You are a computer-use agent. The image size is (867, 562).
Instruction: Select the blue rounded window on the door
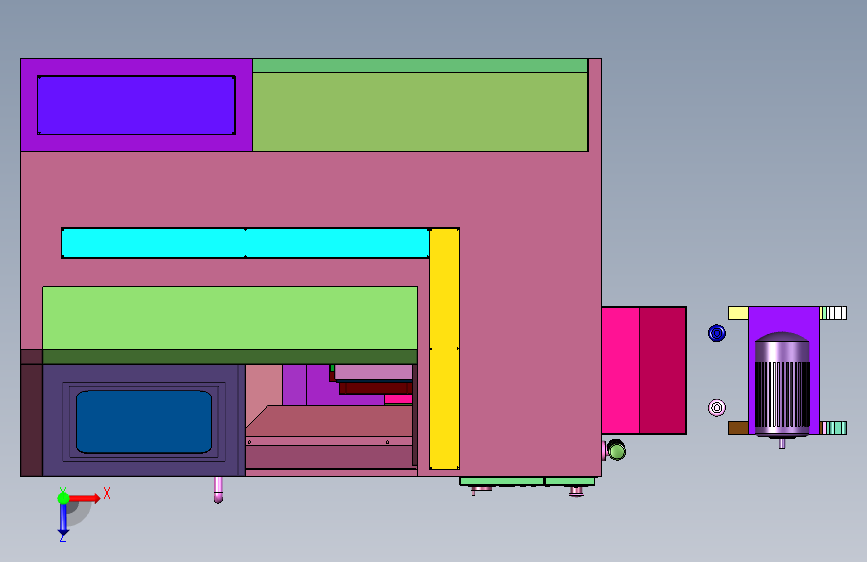point(144,422)
